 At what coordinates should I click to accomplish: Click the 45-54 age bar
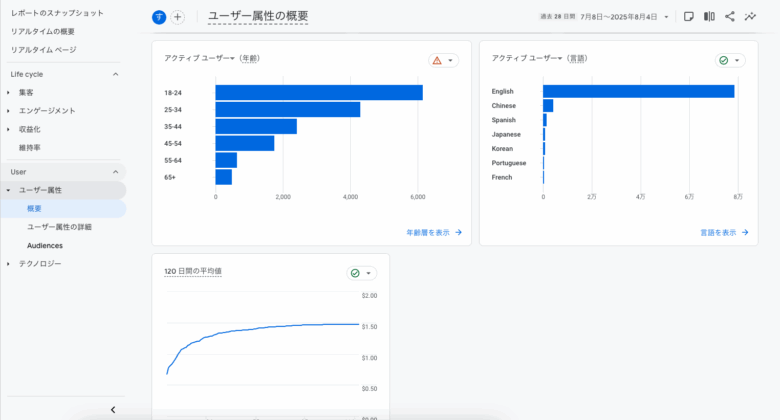(245, 143)
